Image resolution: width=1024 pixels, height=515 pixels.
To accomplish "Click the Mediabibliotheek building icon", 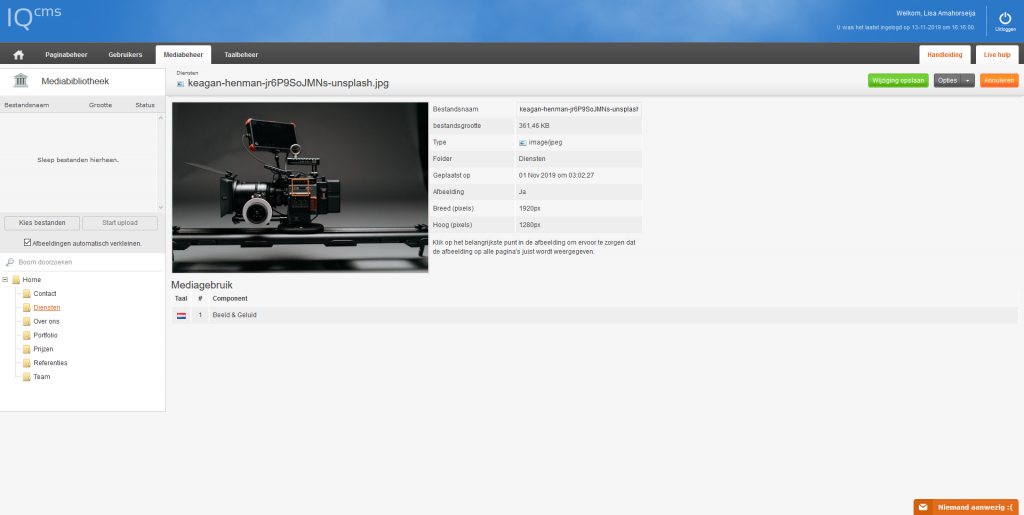I will (x=20, y=81).
